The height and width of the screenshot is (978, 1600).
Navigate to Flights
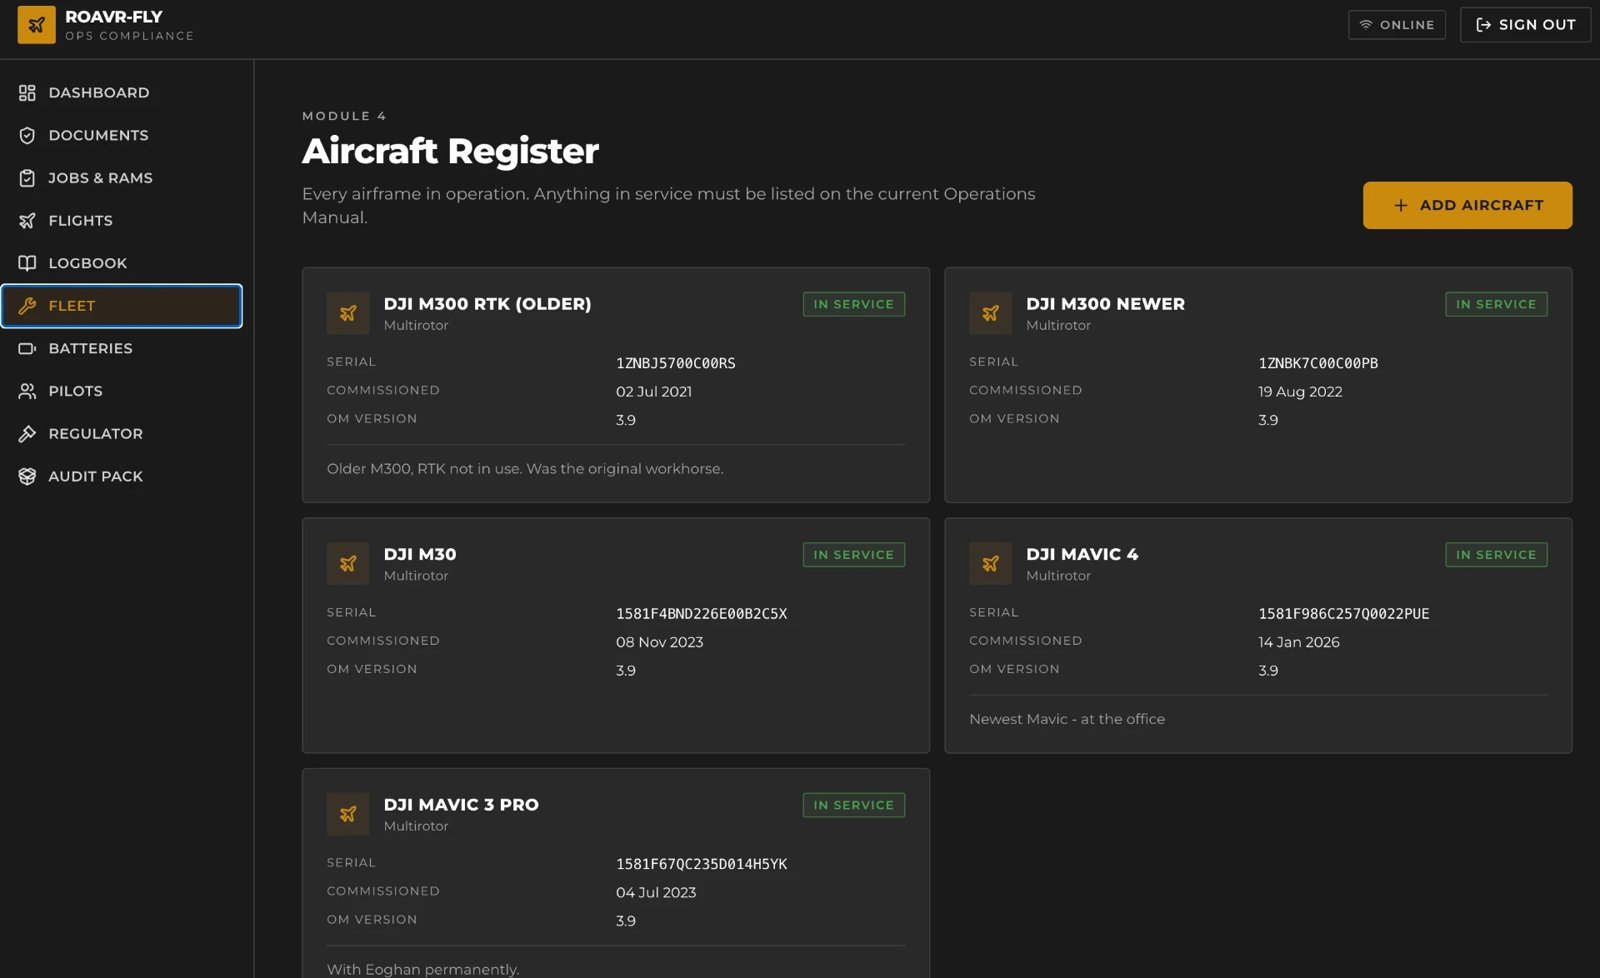pos(121,221)
